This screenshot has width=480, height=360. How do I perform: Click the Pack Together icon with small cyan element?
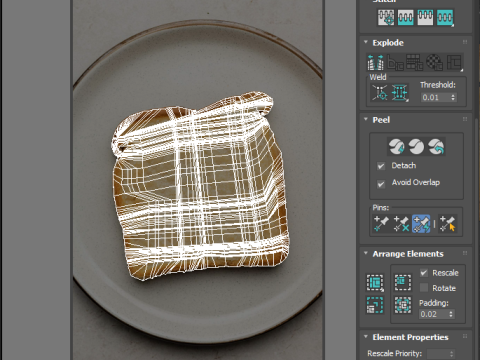tap(403, 283)
